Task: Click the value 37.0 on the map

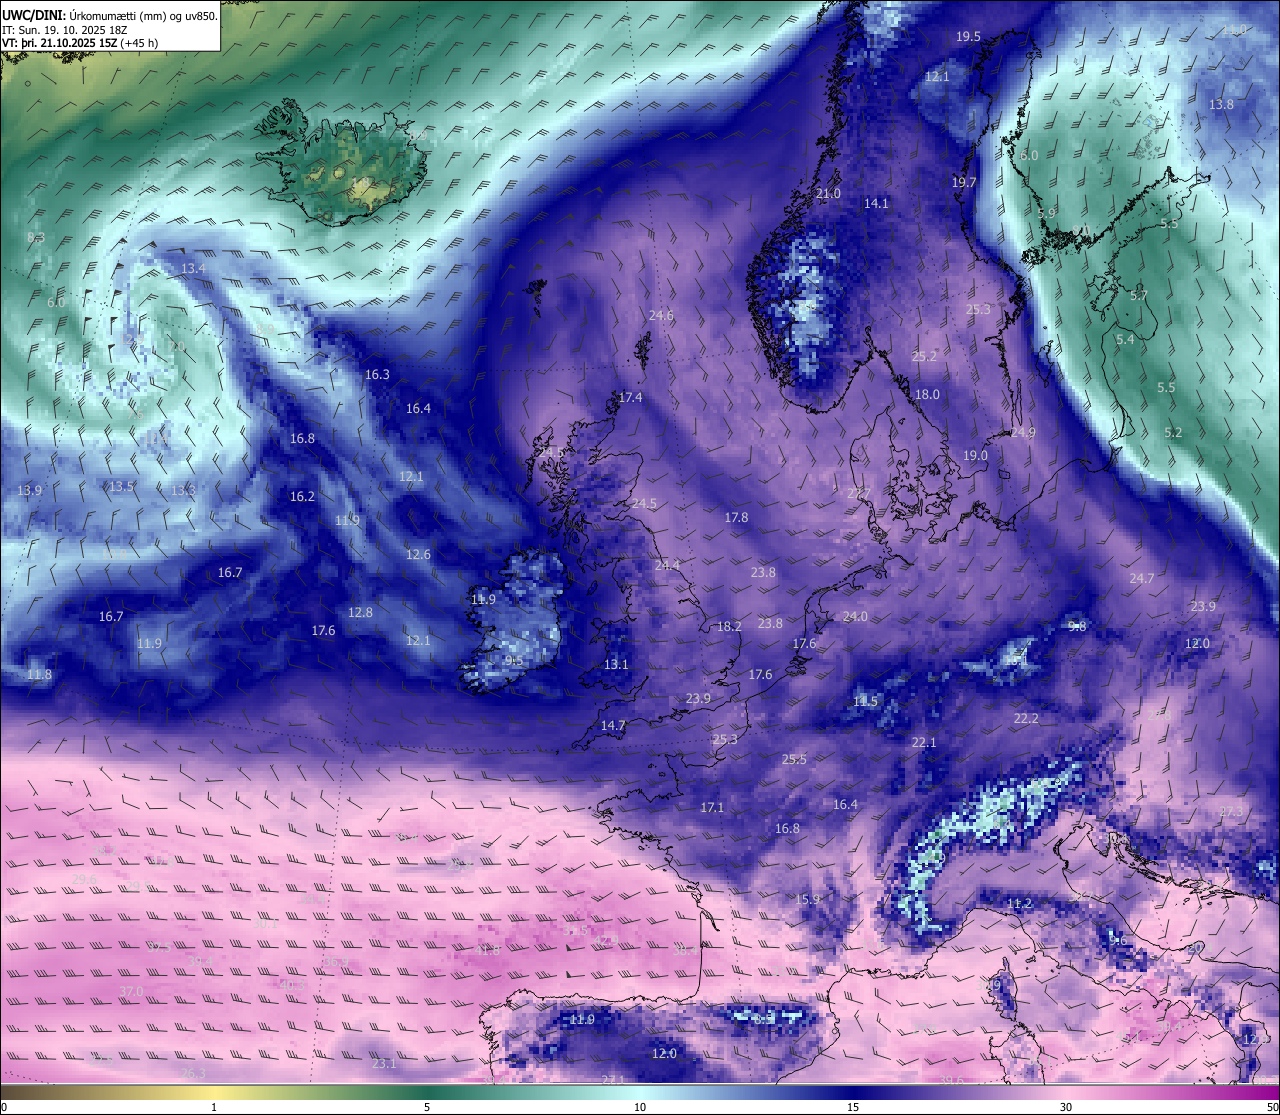Action: coord(131,990)
